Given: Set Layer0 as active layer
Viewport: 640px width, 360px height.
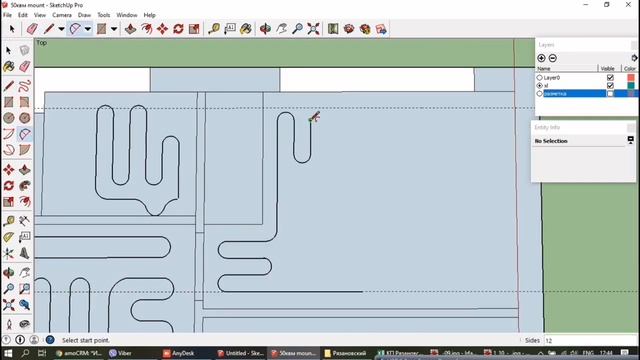Looking at the screenshot, I should 540,78.
